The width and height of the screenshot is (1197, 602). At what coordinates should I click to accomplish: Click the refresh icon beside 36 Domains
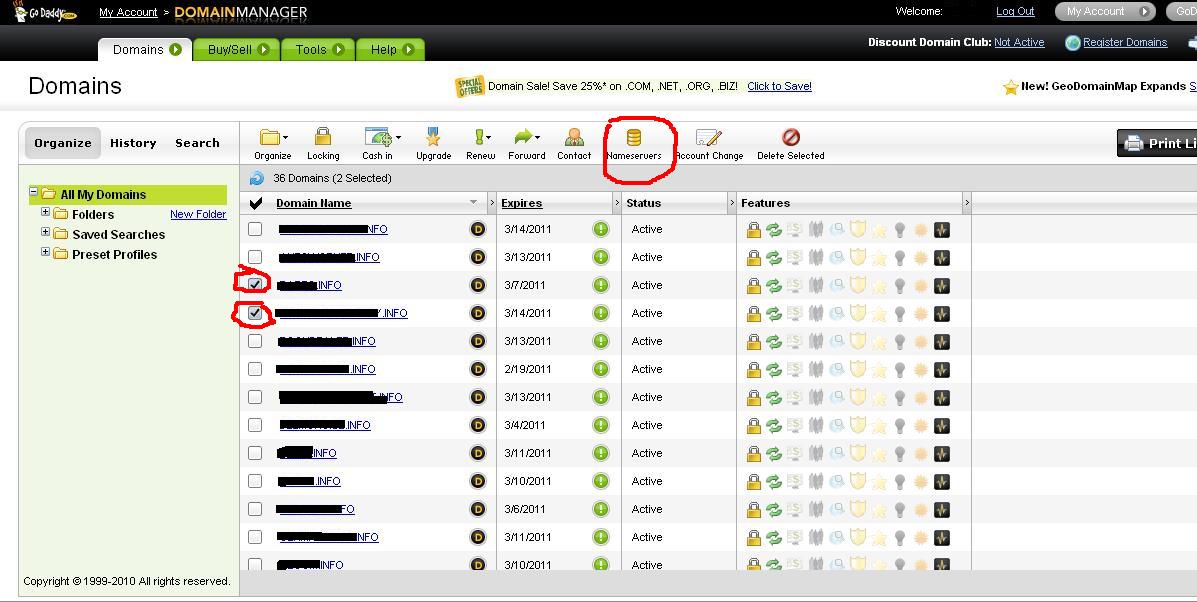[x=257, y=179]
